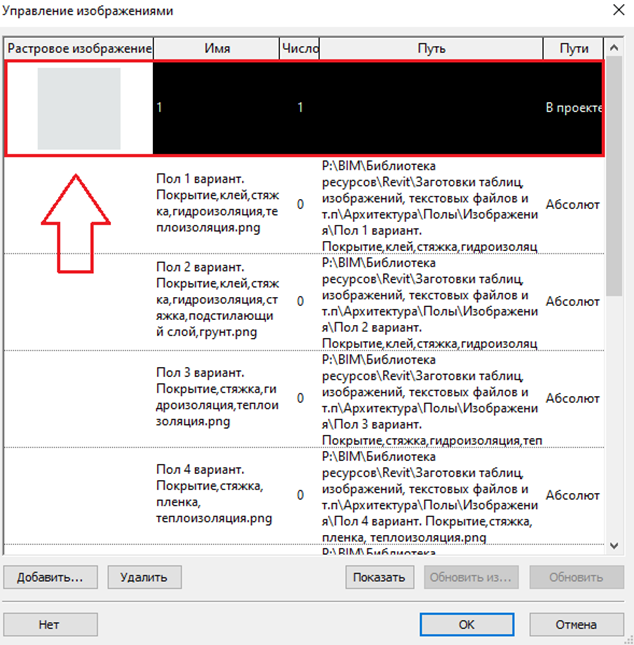
Task: Click the file path of Пол 4 вариант
Action: (430, 497)
